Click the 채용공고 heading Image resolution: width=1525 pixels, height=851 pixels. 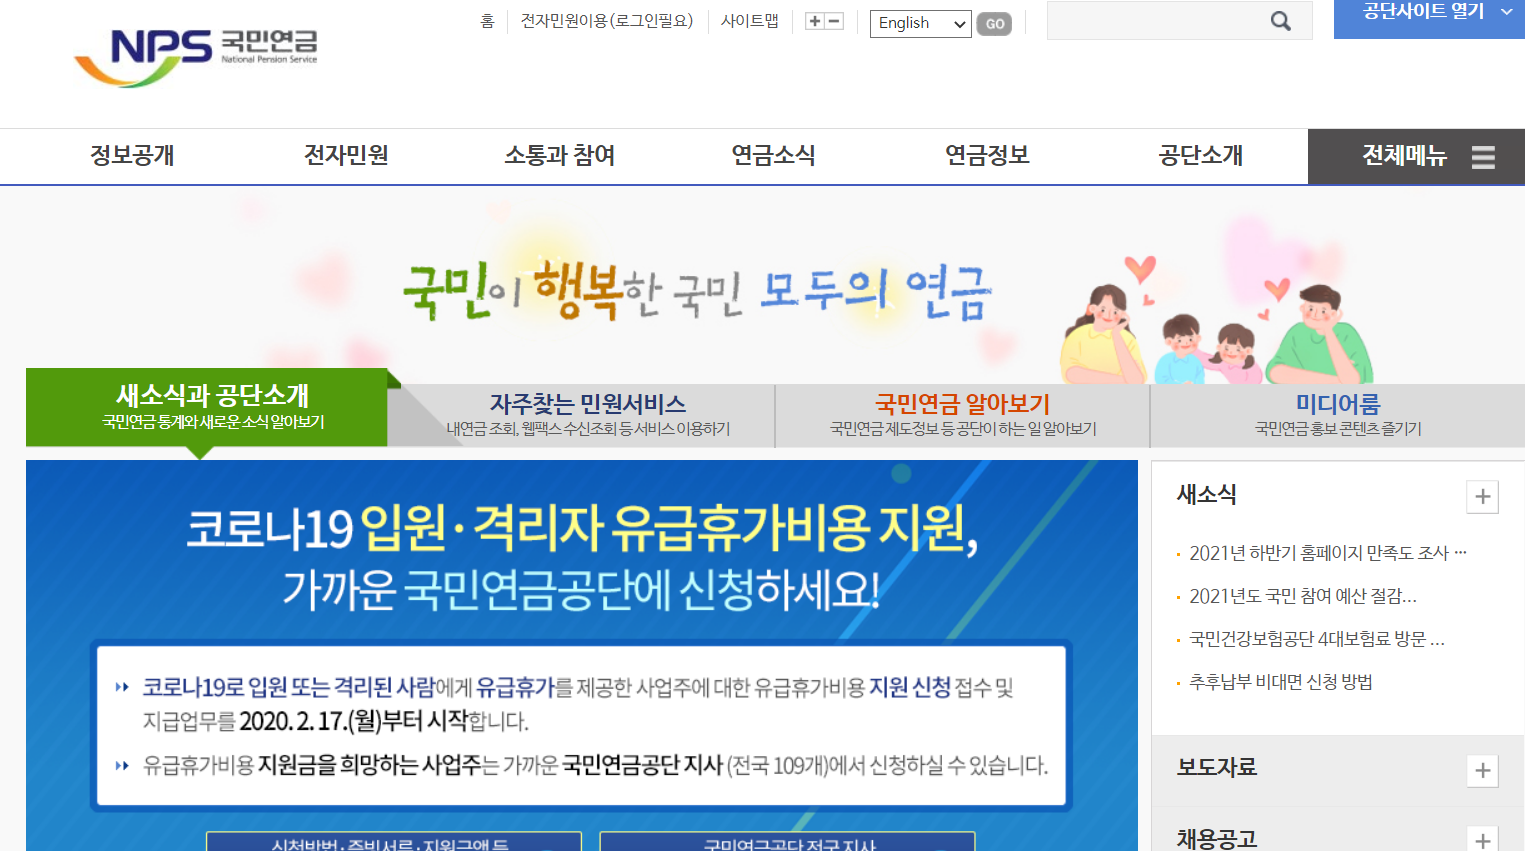click(x=1217, y=838)
